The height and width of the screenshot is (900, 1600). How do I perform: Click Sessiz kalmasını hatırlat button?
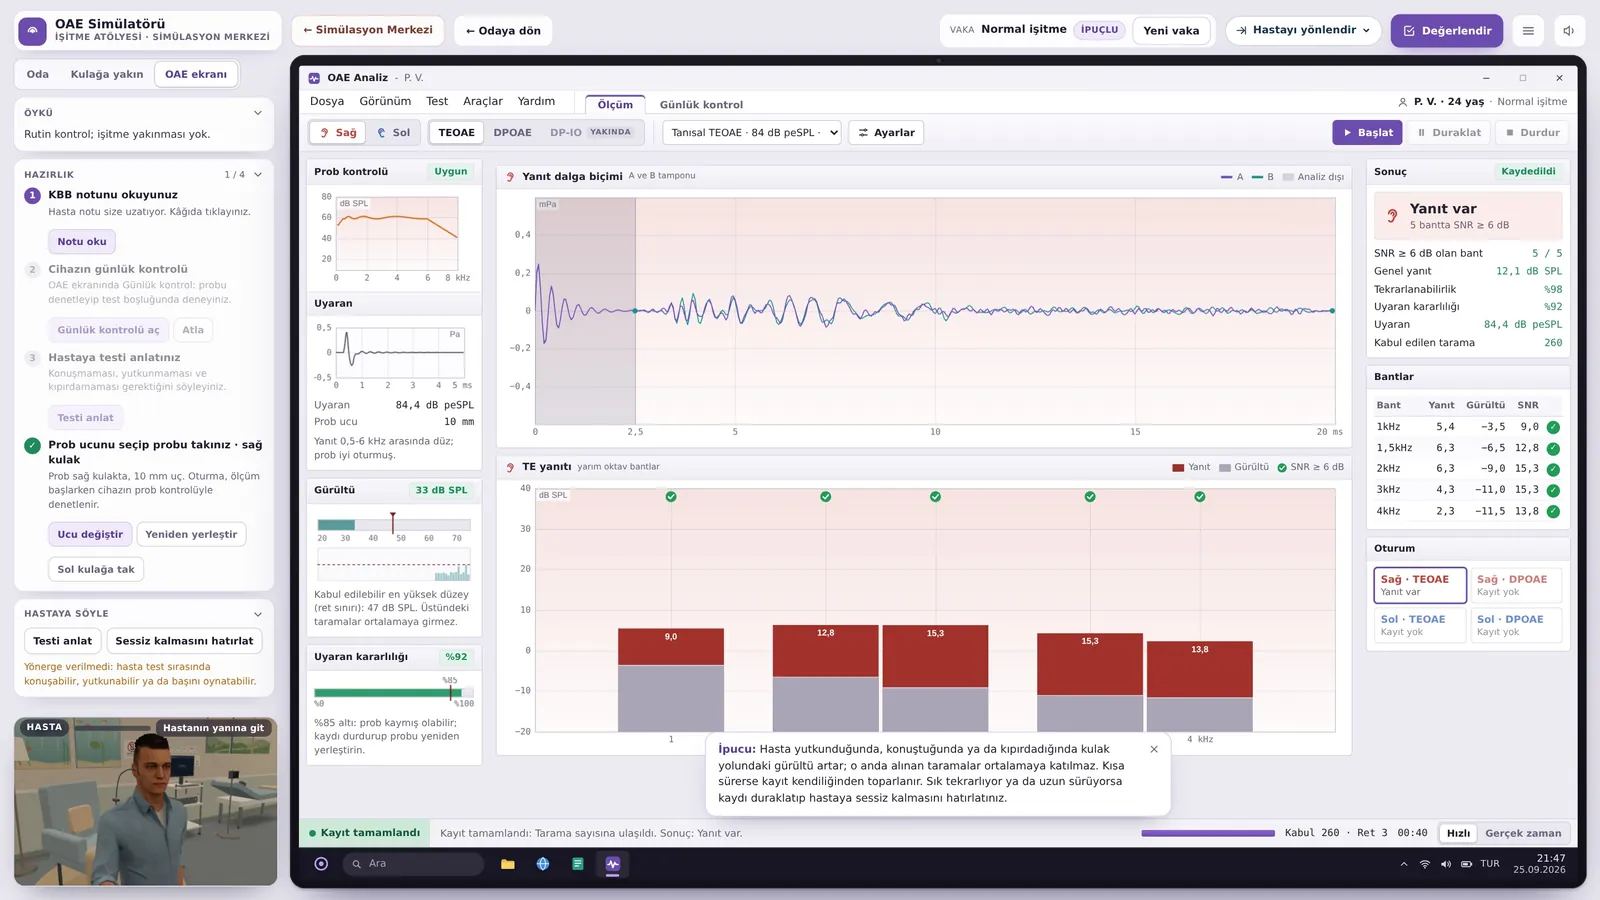click(184, 641)
